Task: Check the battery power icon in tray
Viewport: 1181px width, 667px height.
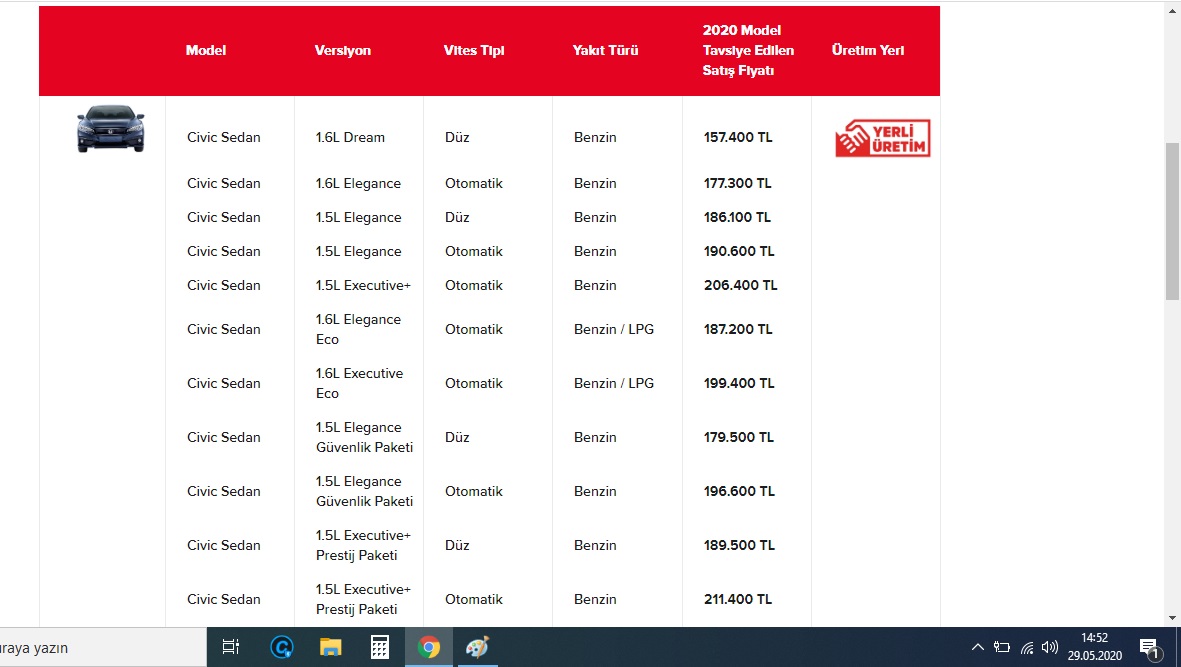Action: pyautogui.click(x=1002, y=647)
